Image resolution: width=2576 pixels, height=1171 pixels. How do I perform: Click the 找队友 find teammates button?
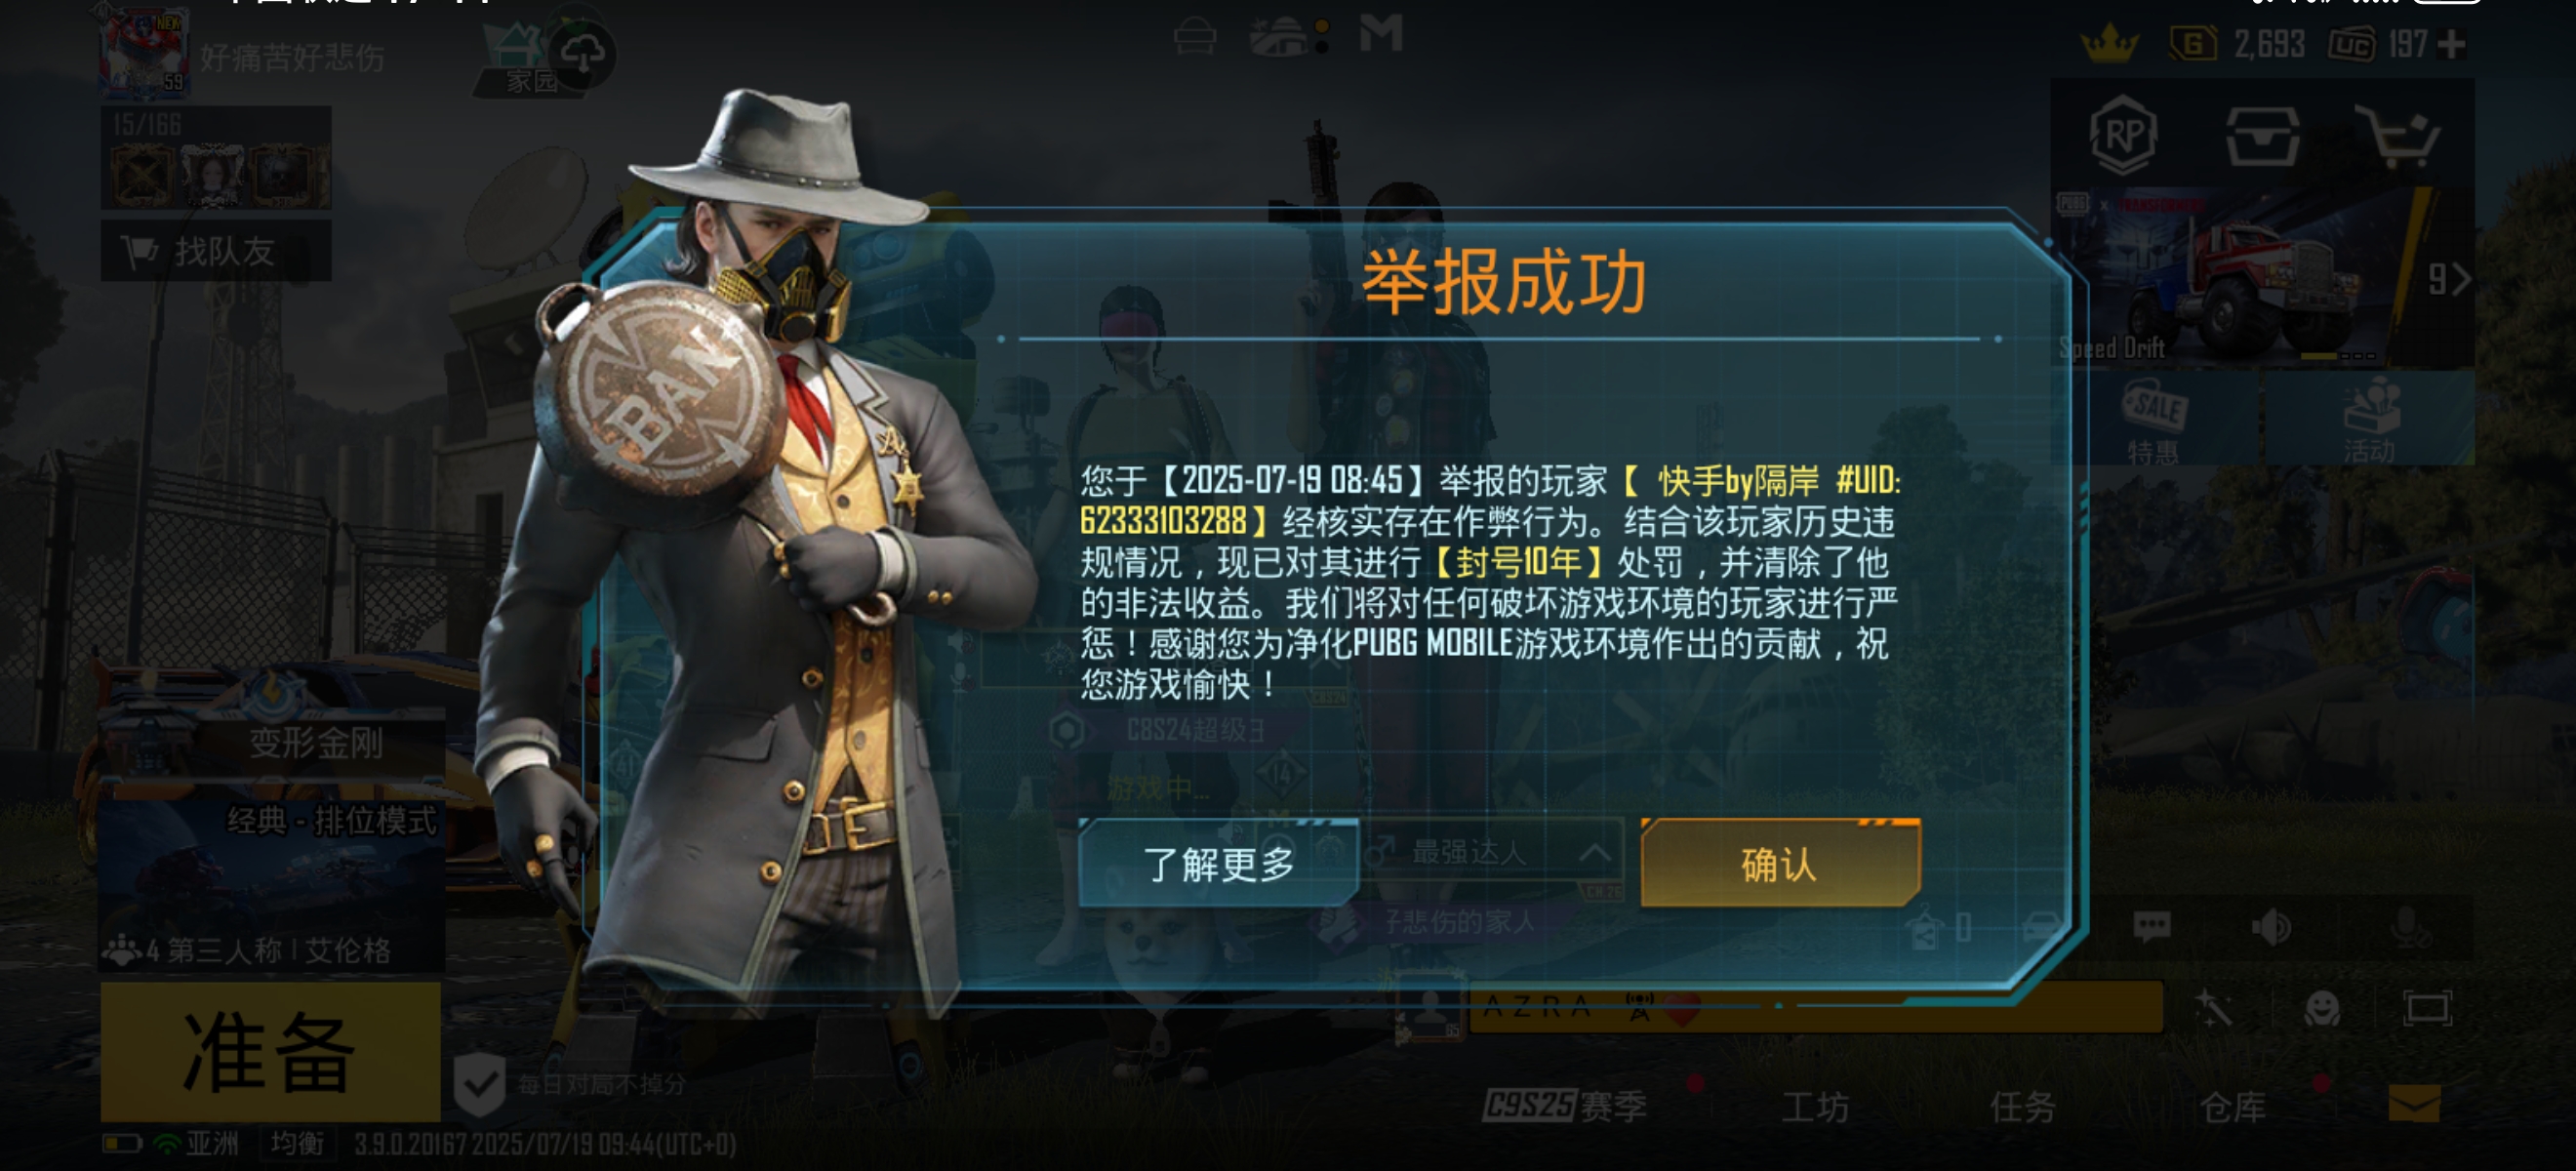point(216,251)
